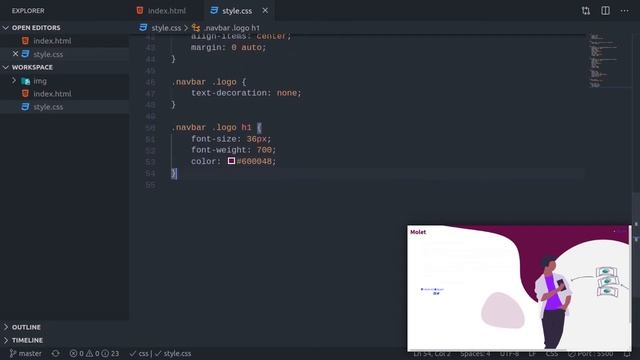Viewport: 640px width, 360px height.
Task: Expand the img folder chevron
Action: (x=14, y=80)
